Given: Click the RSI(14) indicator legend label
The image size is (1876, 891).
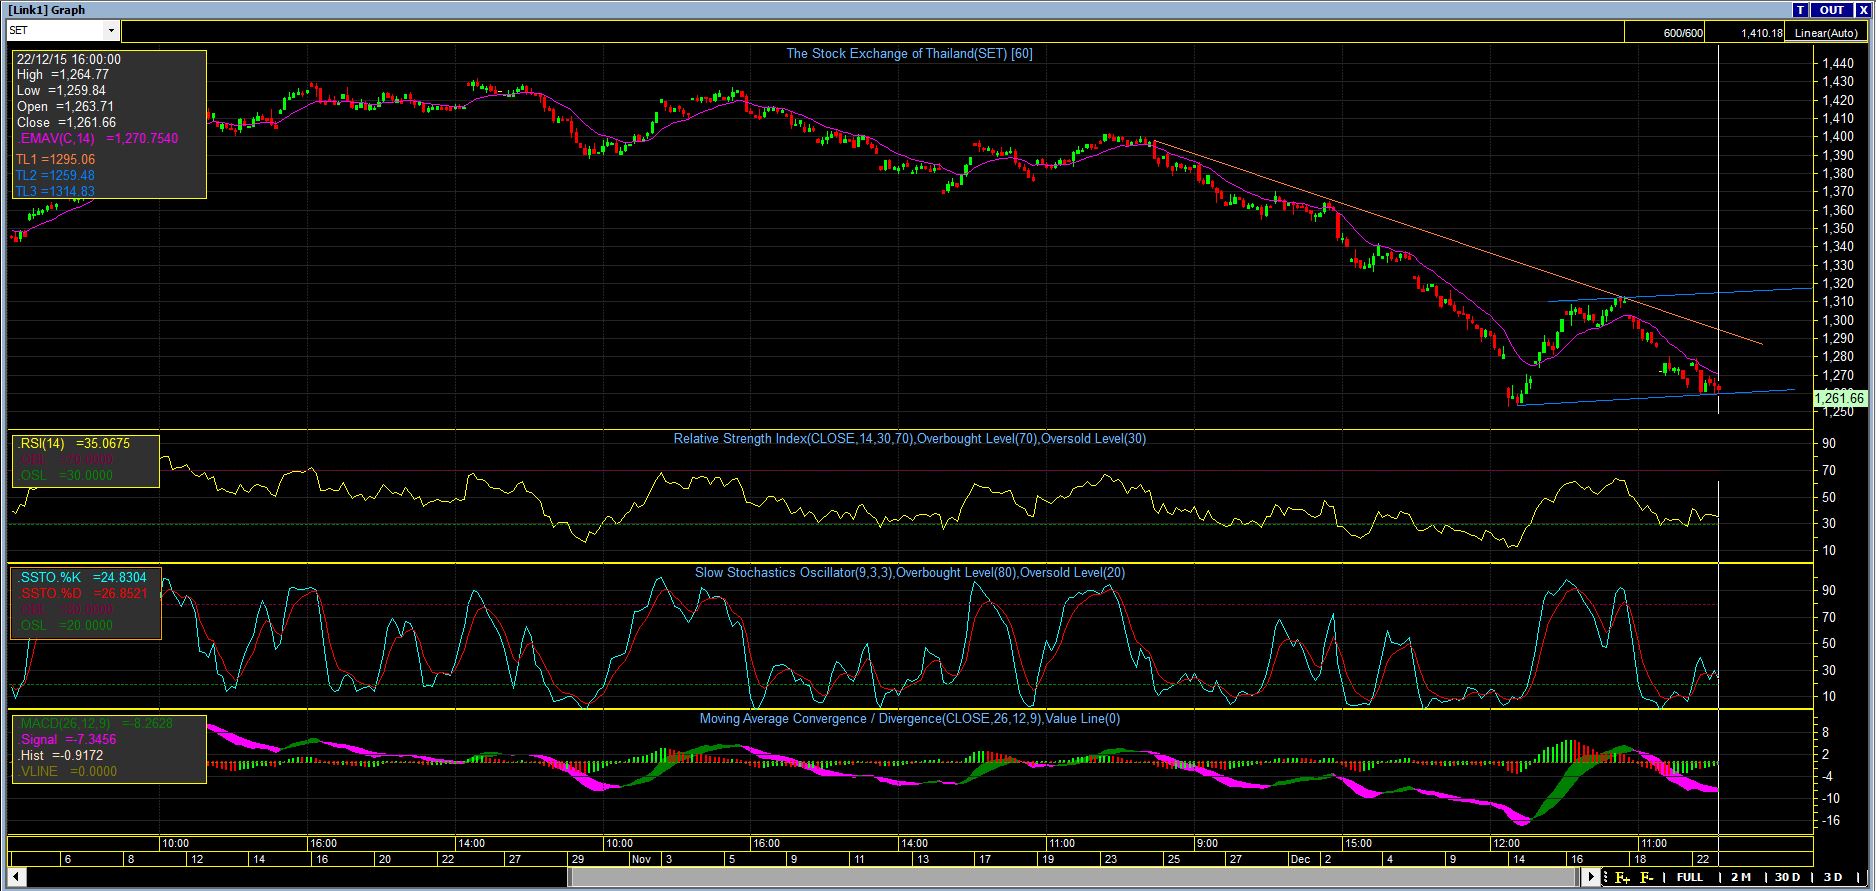Looking at the screenshot, I should coord(42,443).
